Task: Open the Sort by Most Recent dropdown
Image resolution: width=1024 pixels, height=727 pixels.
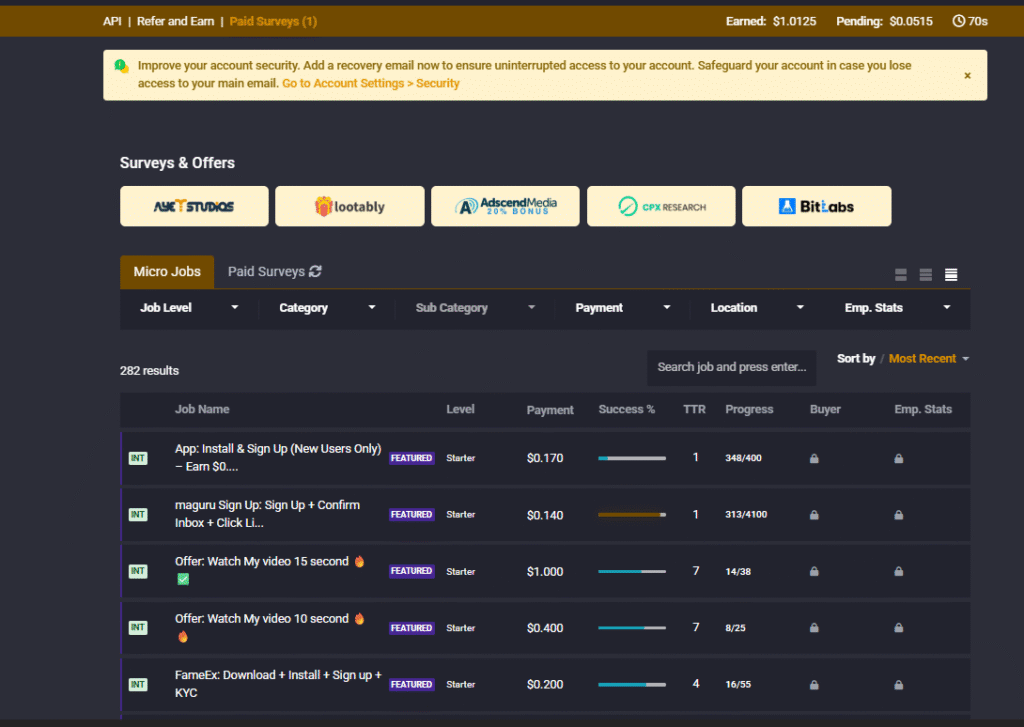Action: click(928, 358)
